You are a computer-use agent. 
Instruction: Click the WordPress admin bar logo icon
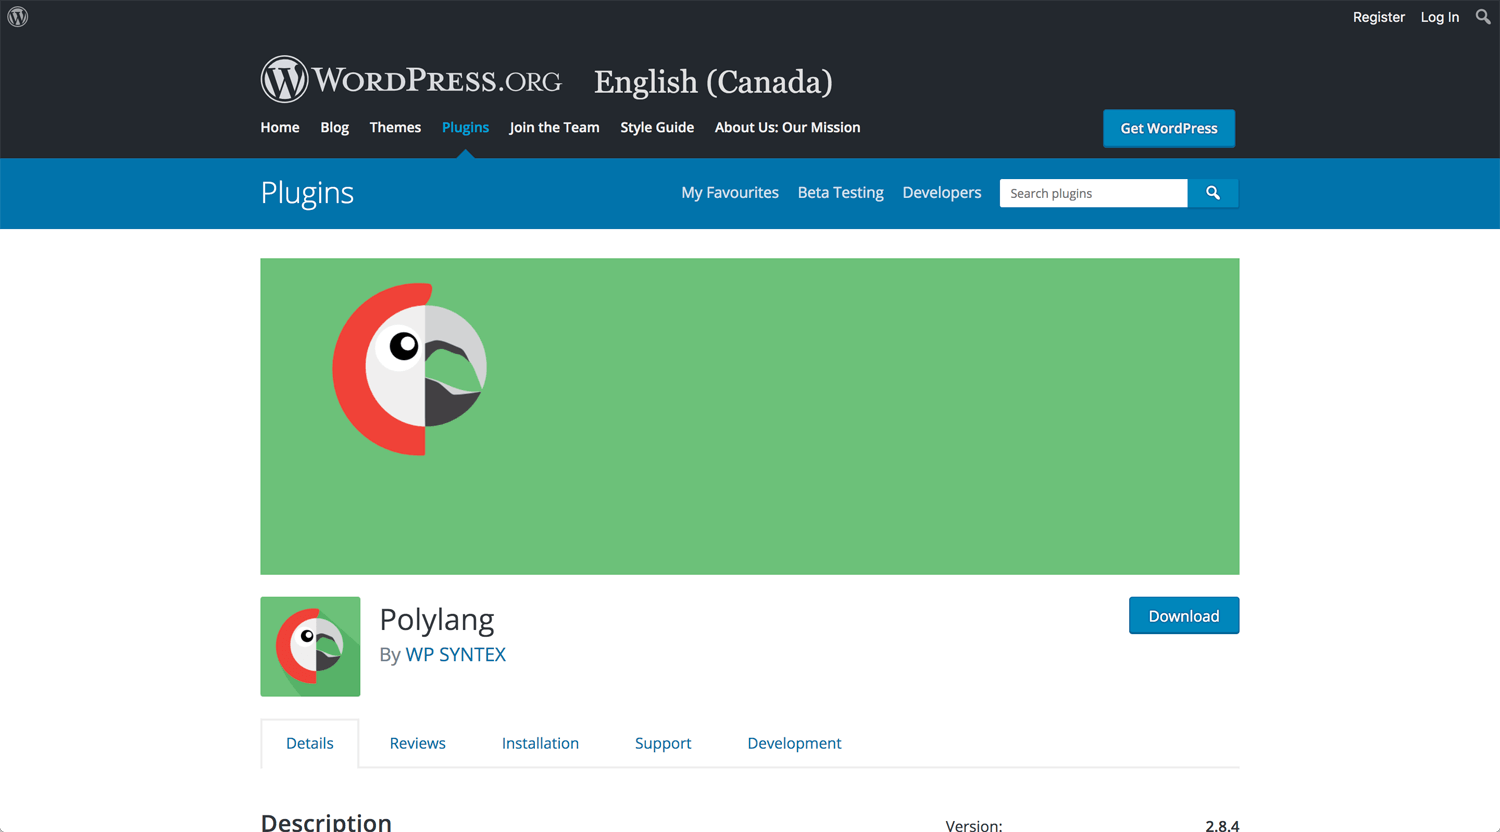click(18, 17)
